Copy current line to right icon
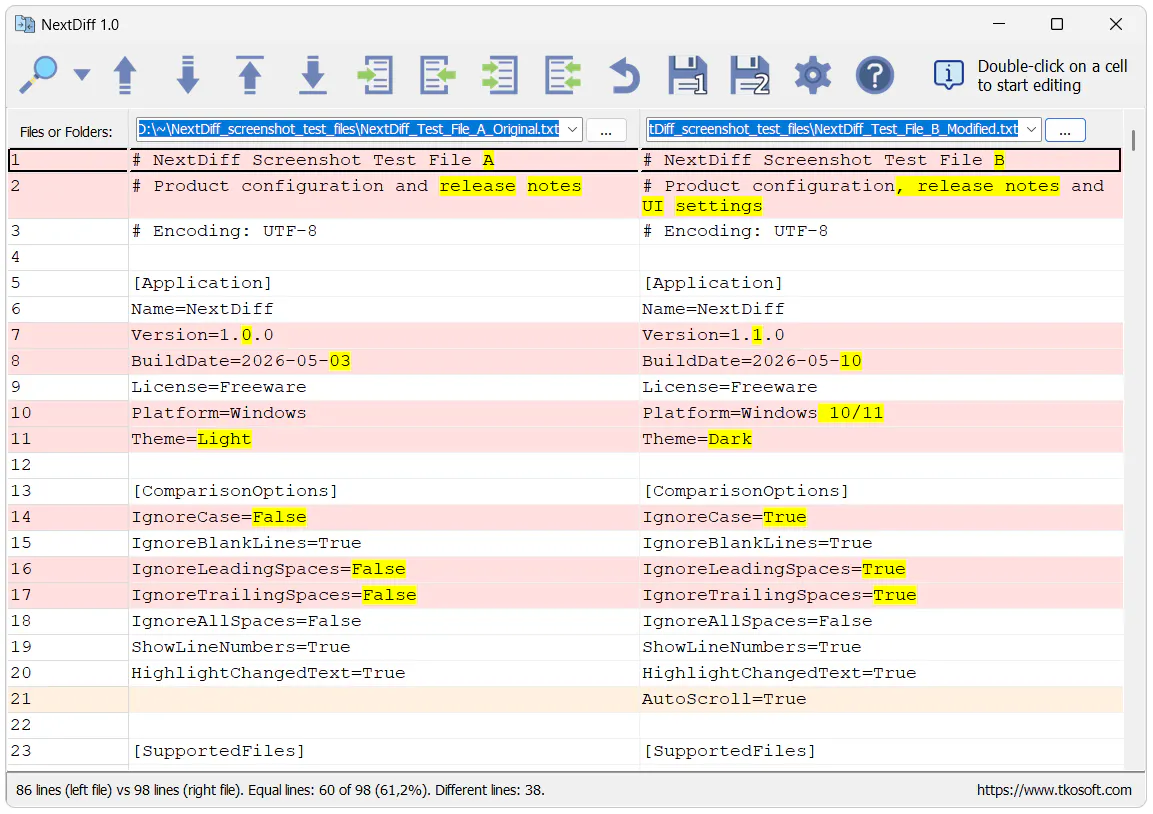The width and height of the screenshot is (1153, 814). (x=375, y=75)
